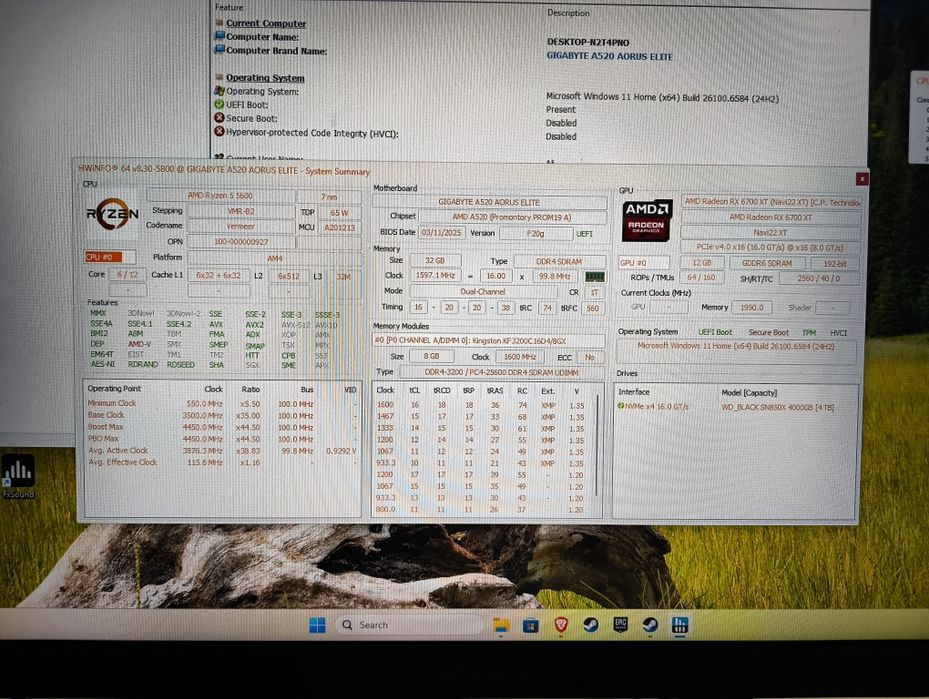Launch Brave browser from the taskbar
Viewport: 929px width, 699px height.
click(560, 625)
